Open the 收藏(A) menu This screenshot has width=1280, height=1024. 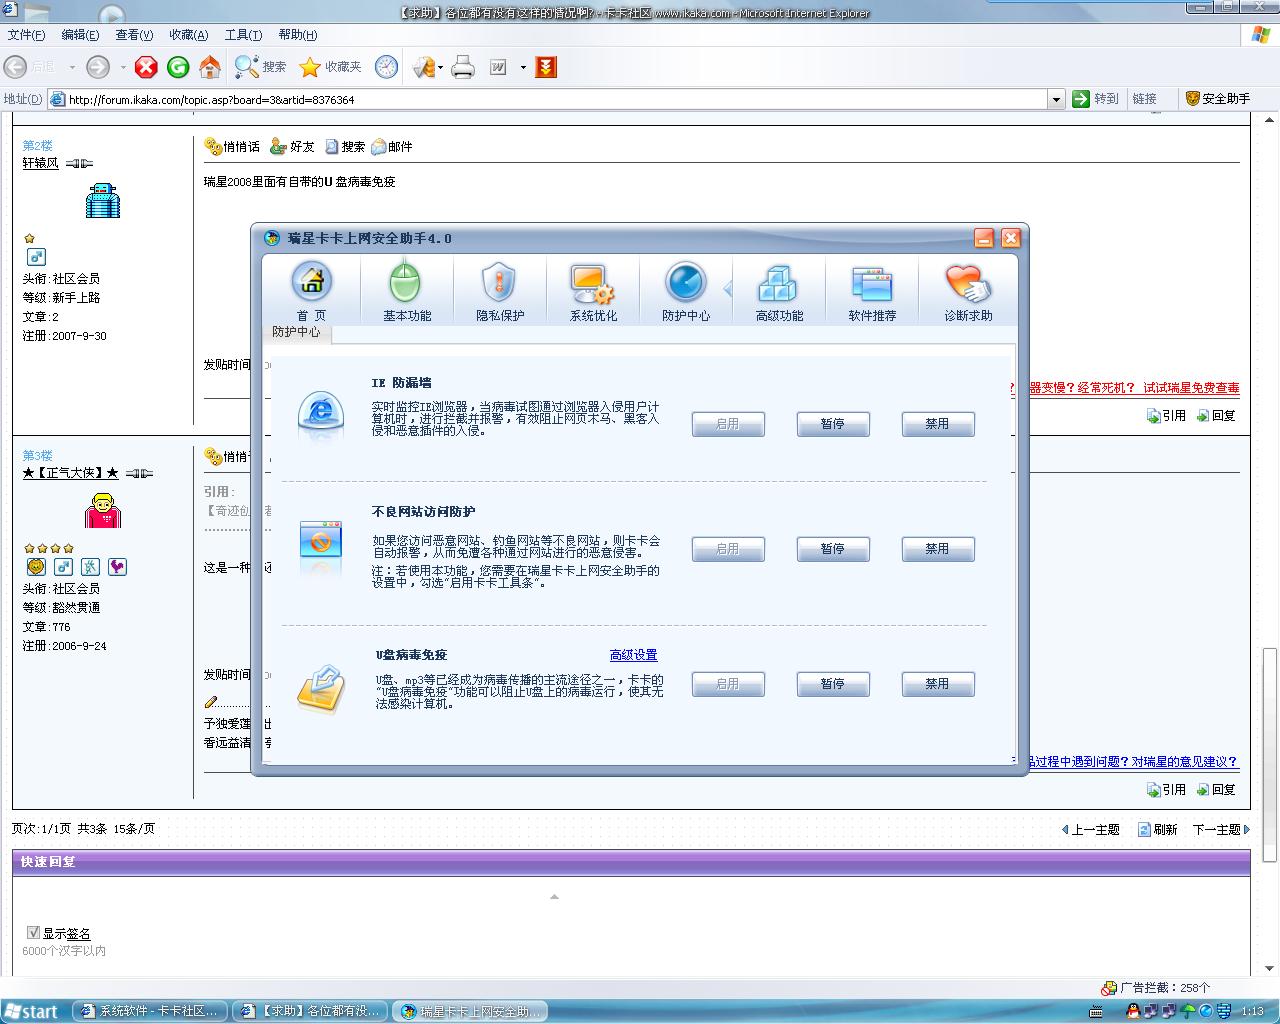click(189, 35)
